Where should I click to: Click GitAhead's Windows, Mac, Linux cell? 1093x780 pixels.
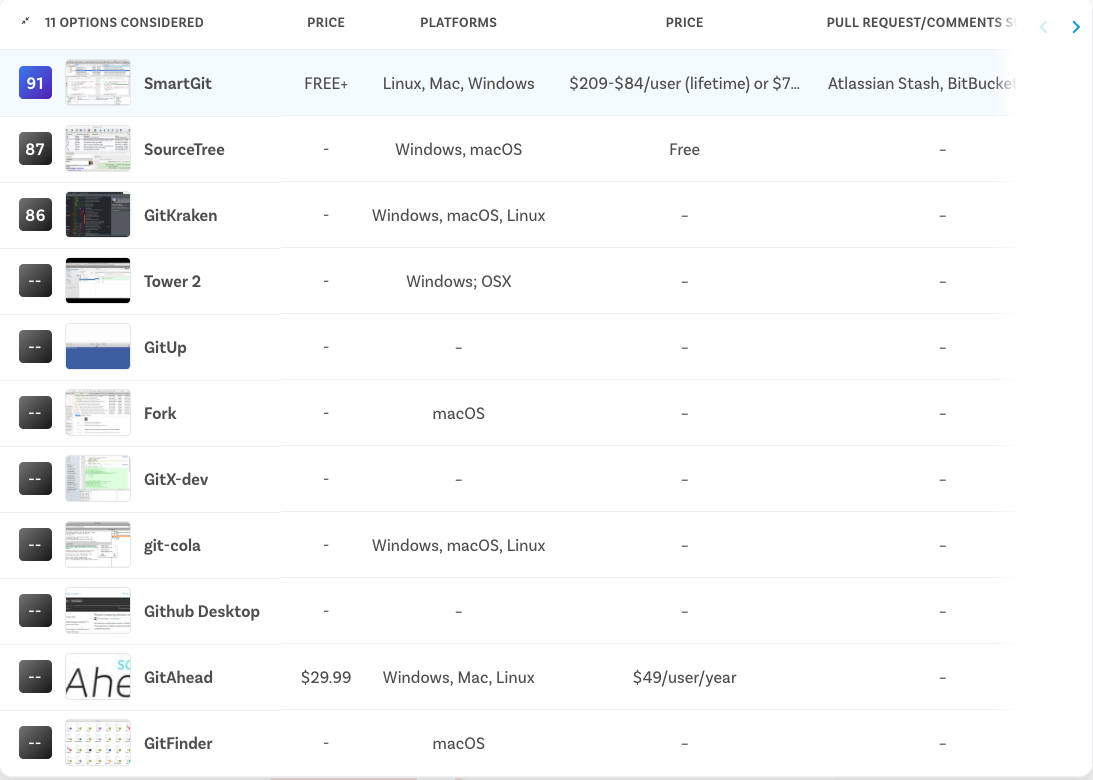pos(459,678)
